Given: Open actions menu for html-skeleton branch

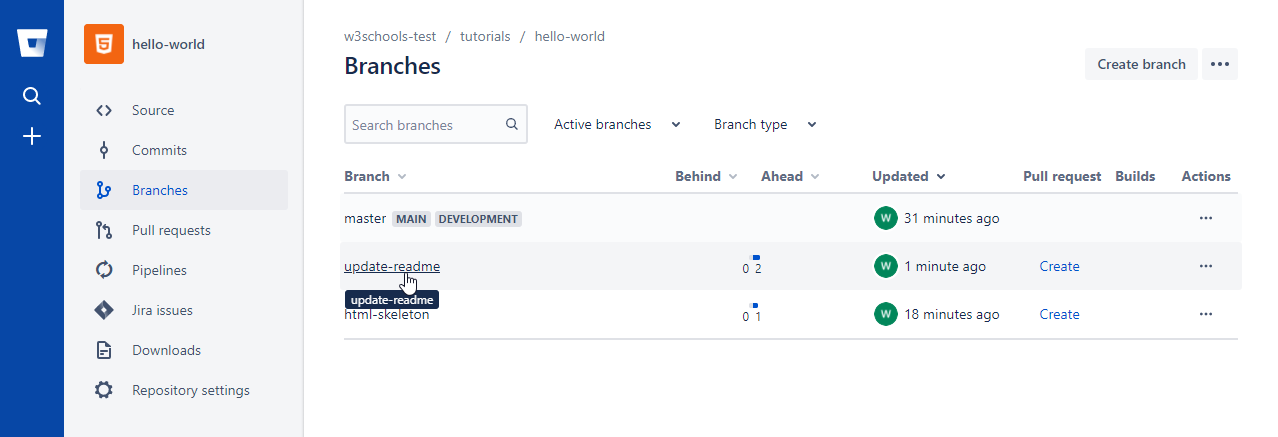Looking at the screenshot, I should pos(1205,314).
